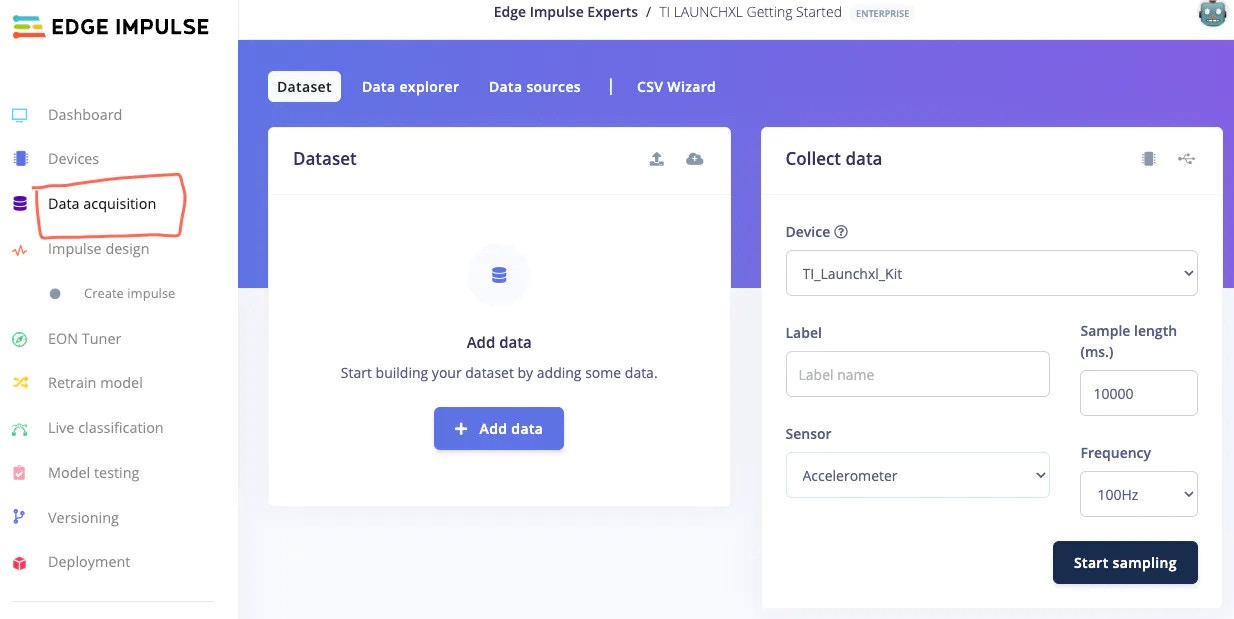Open Impulse design in the sidebar

pyautogui.click(x=98, y=249)
